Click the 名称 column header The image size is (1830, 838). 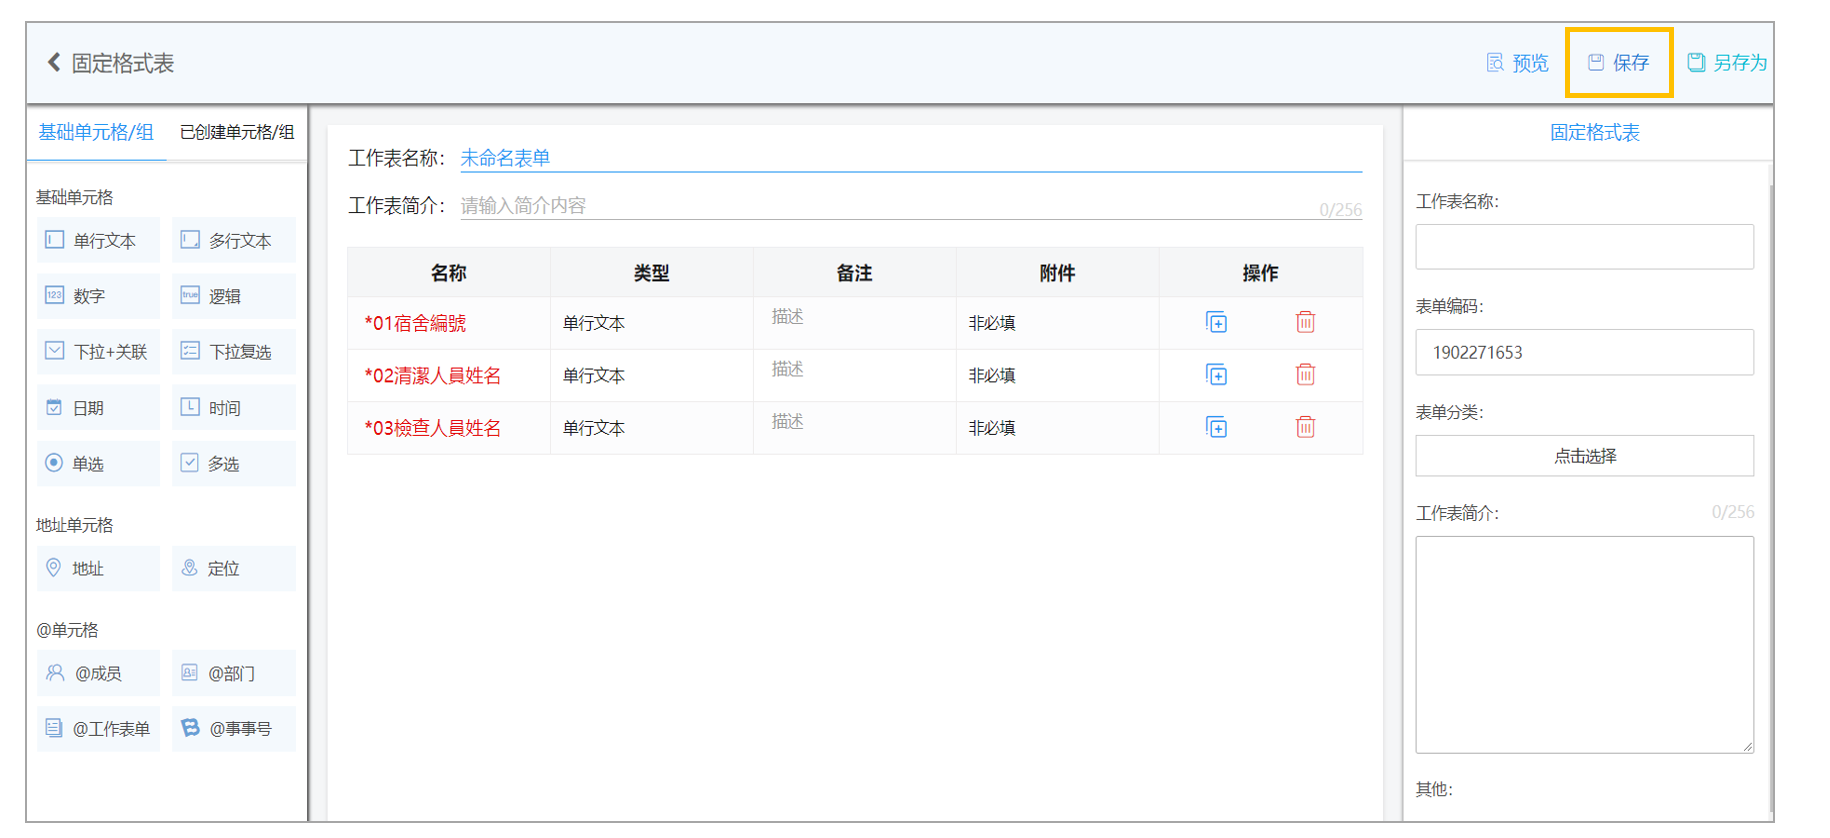449,273
